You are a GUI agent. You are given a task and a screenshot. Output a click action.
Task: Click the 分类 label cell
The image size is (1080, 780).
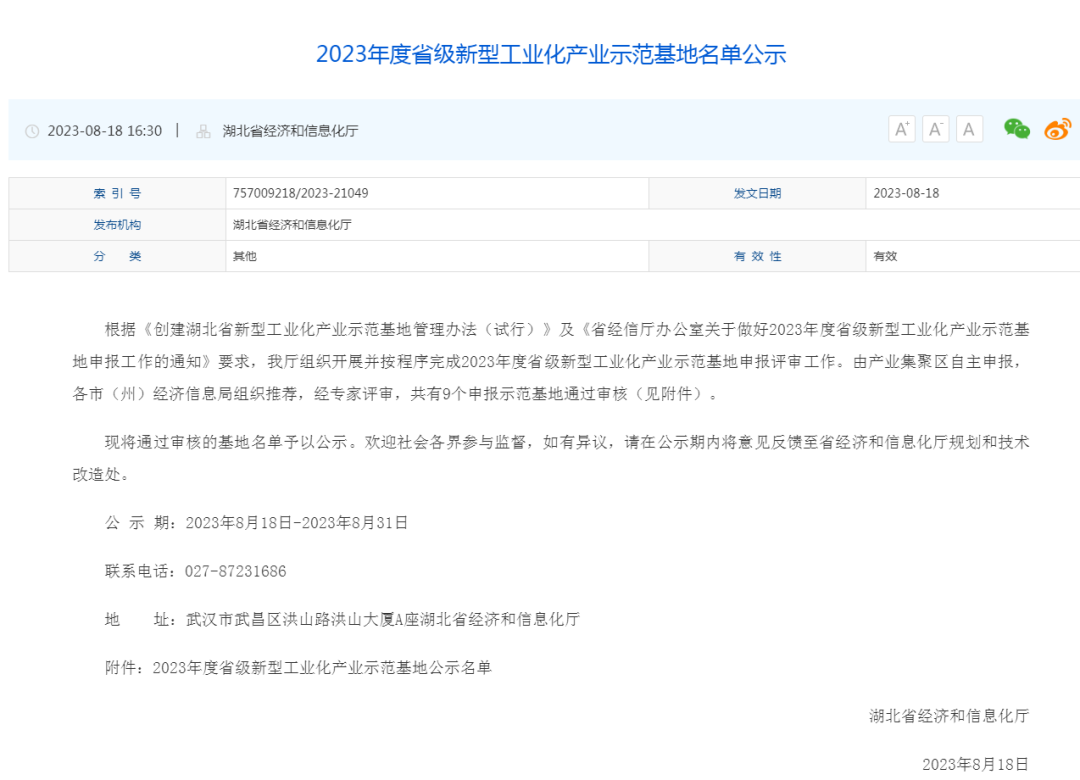coord(117,256)
